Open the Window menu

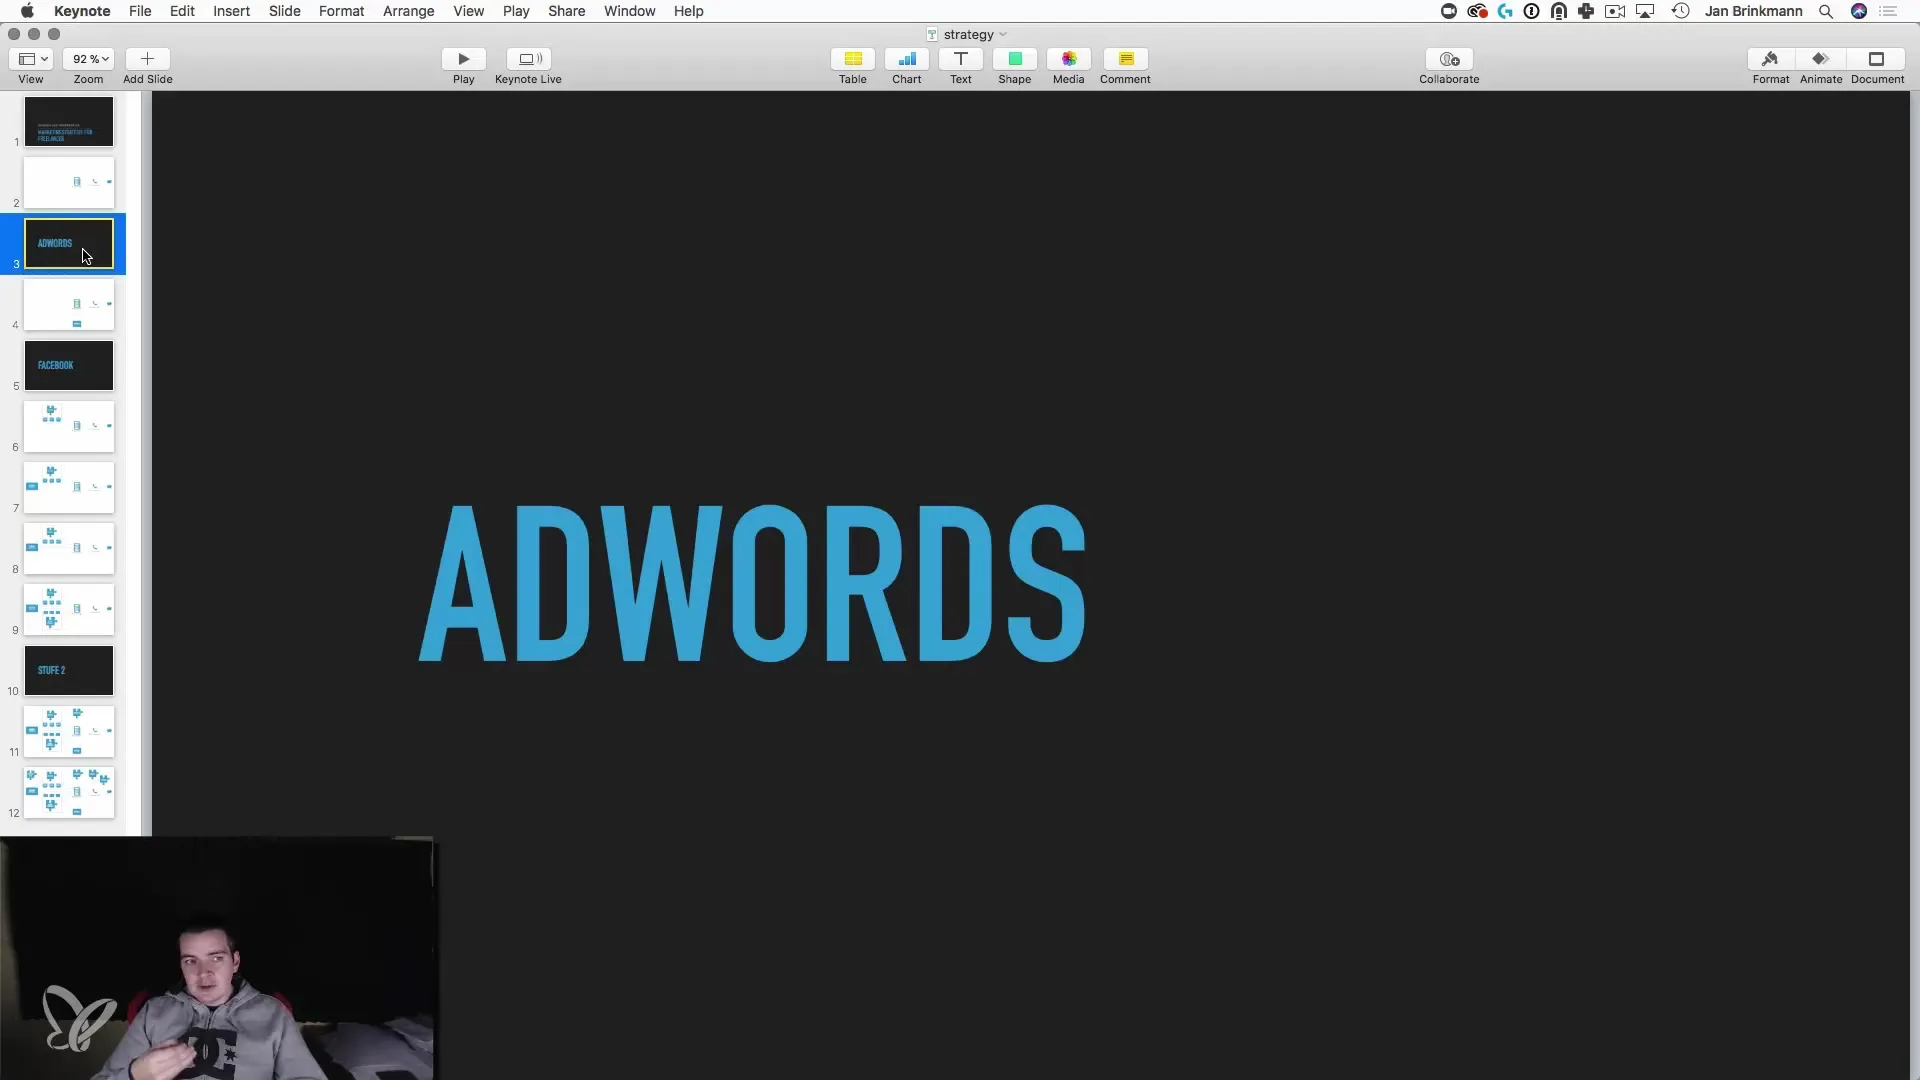point(630,11)
